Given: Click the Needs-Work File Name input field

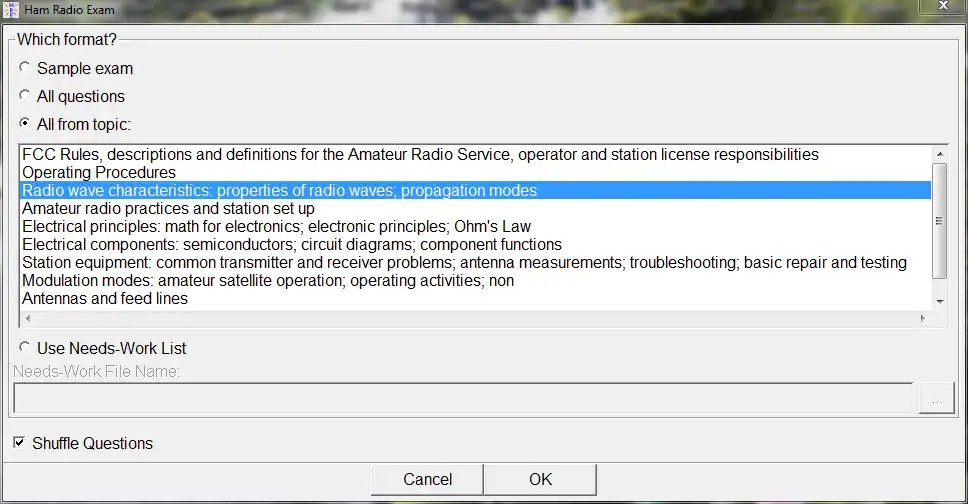Looking at the screenshot, I should pyautogui.click(x=463, y=398).
